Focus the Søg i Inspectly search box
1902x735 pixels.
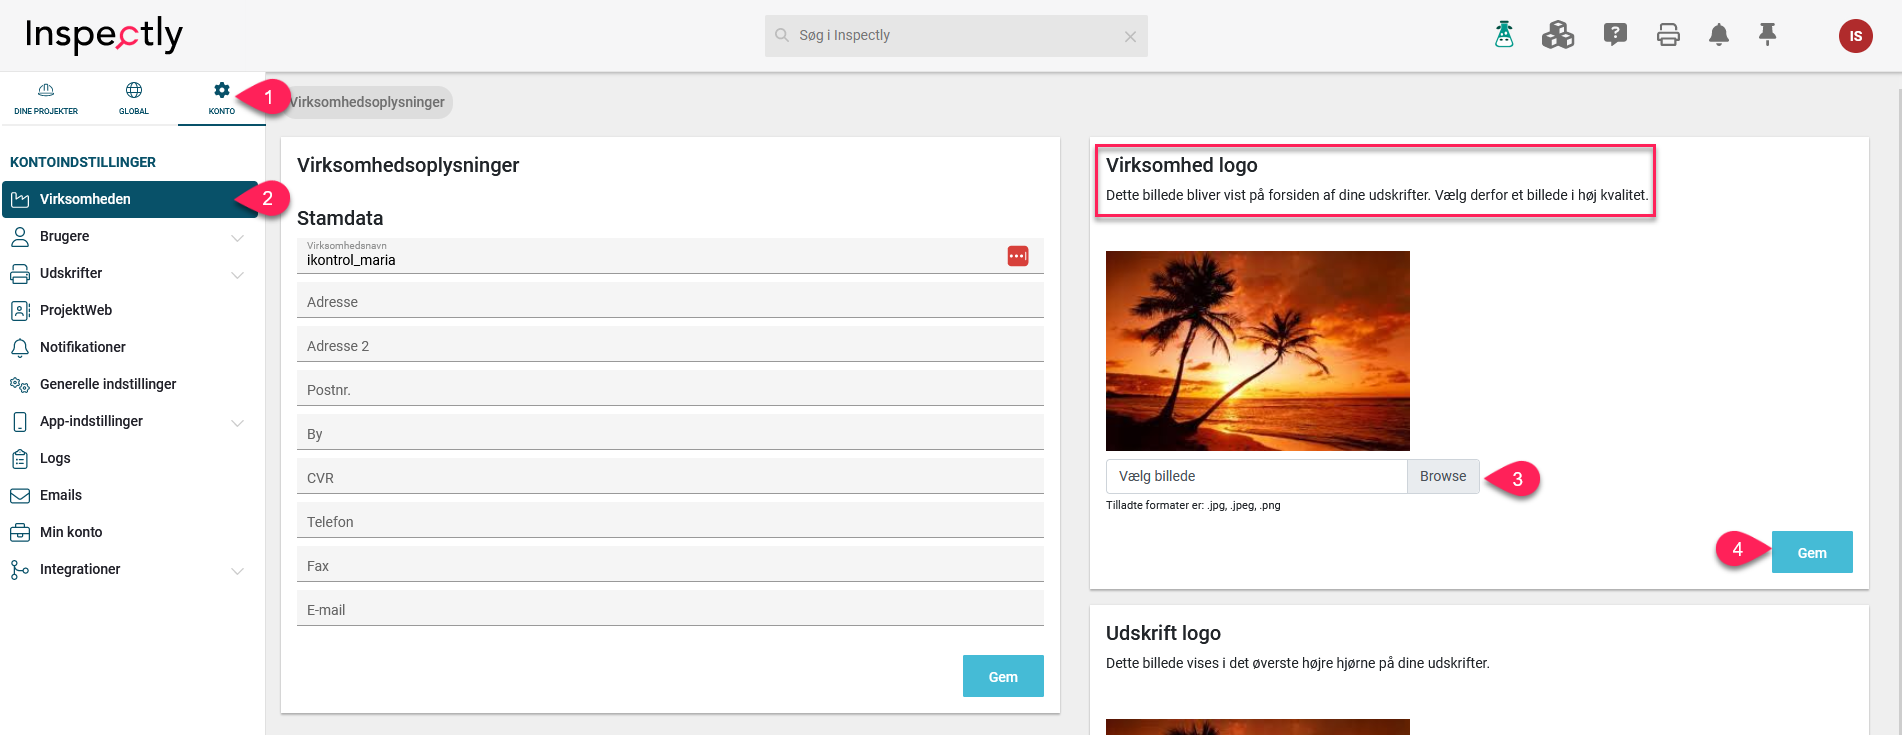(x=956, y=36)
